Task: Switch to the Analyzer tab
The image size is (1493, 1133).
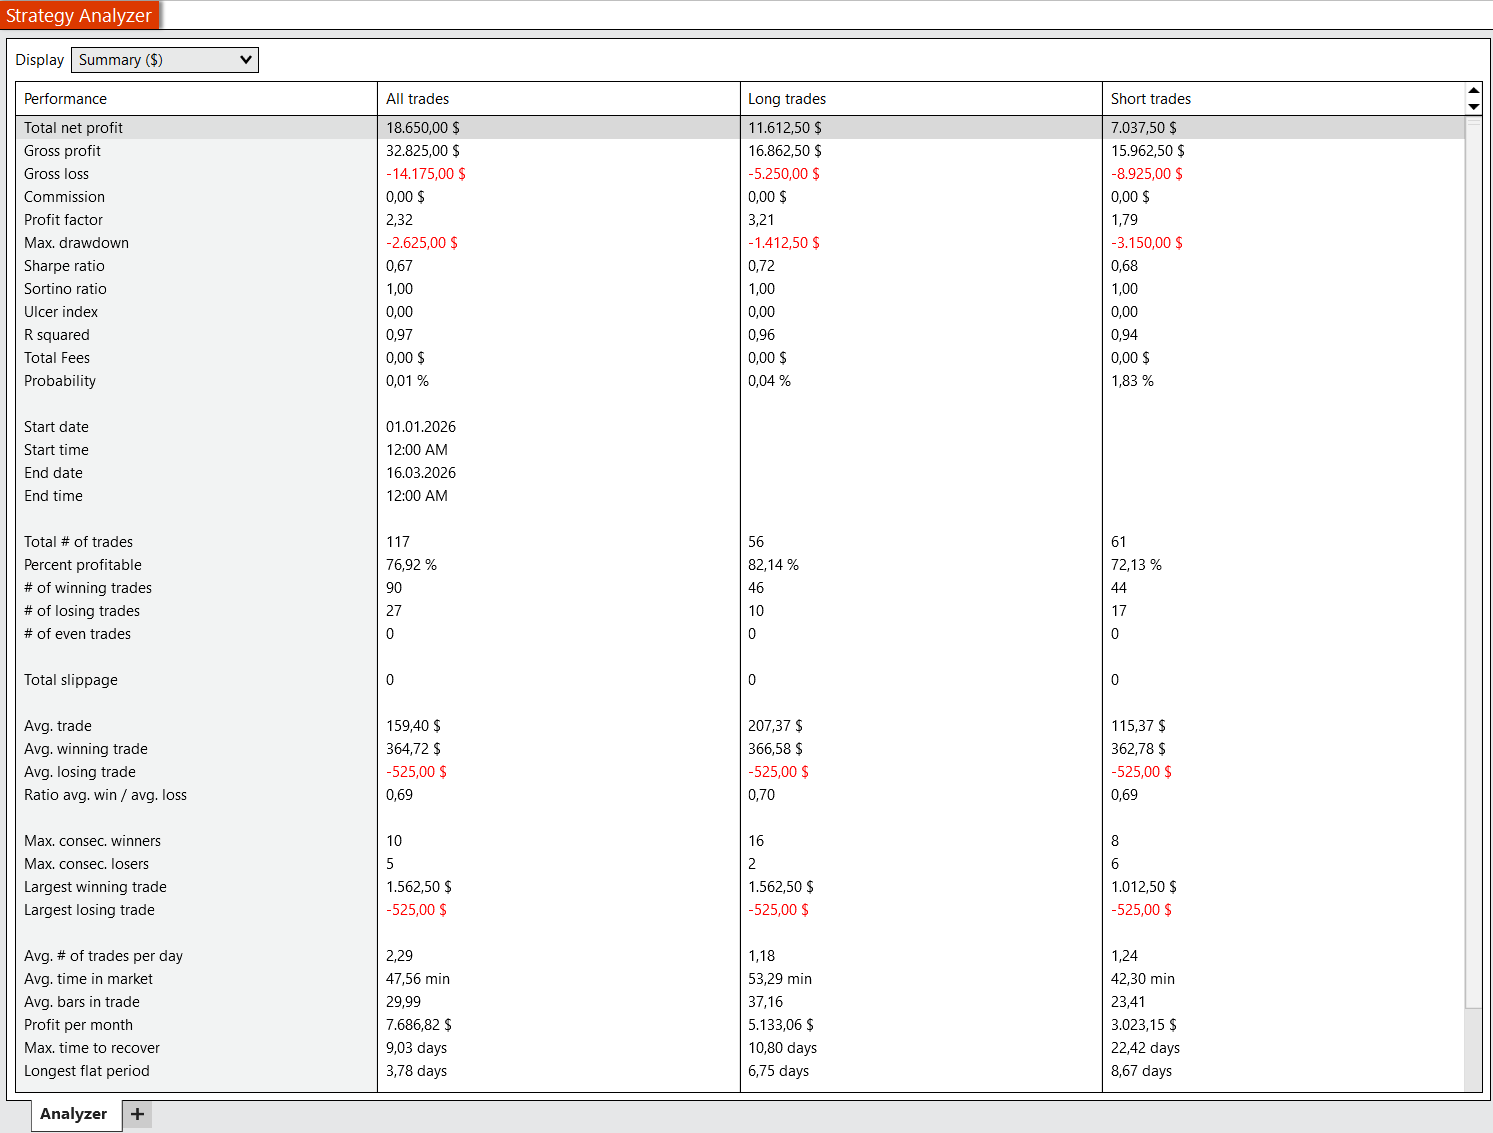Action: coord(74,1114)
